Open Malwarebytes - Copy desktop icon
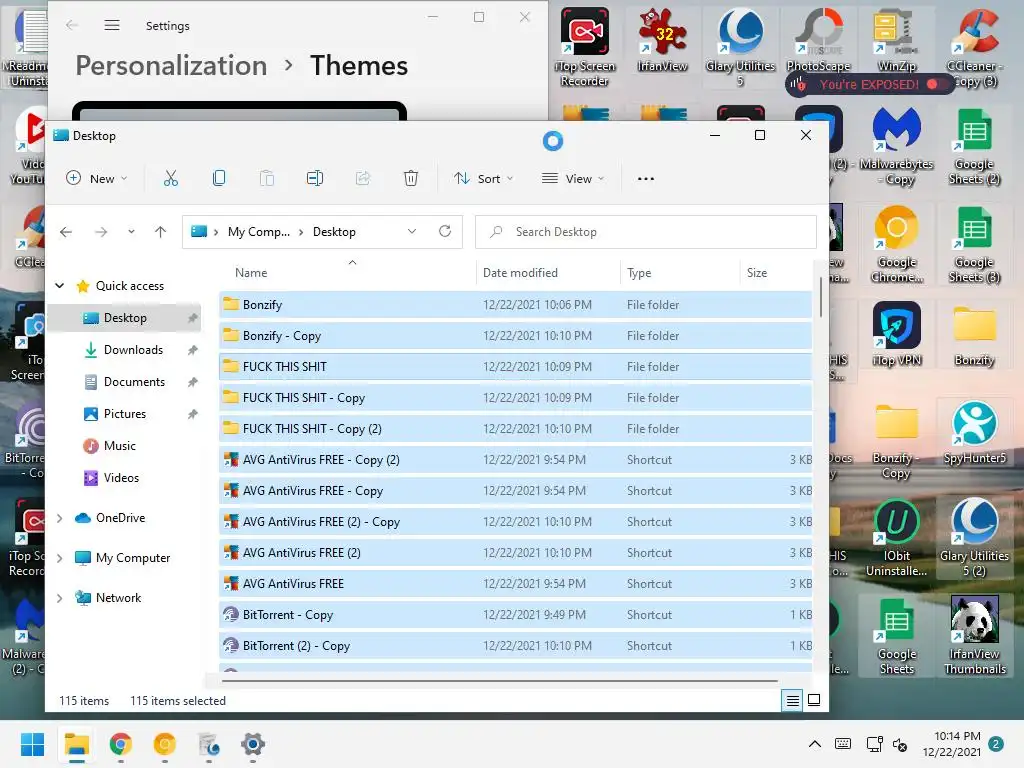Image resolution: width=1024 pixels, height=768 pixels. point(896,146)
